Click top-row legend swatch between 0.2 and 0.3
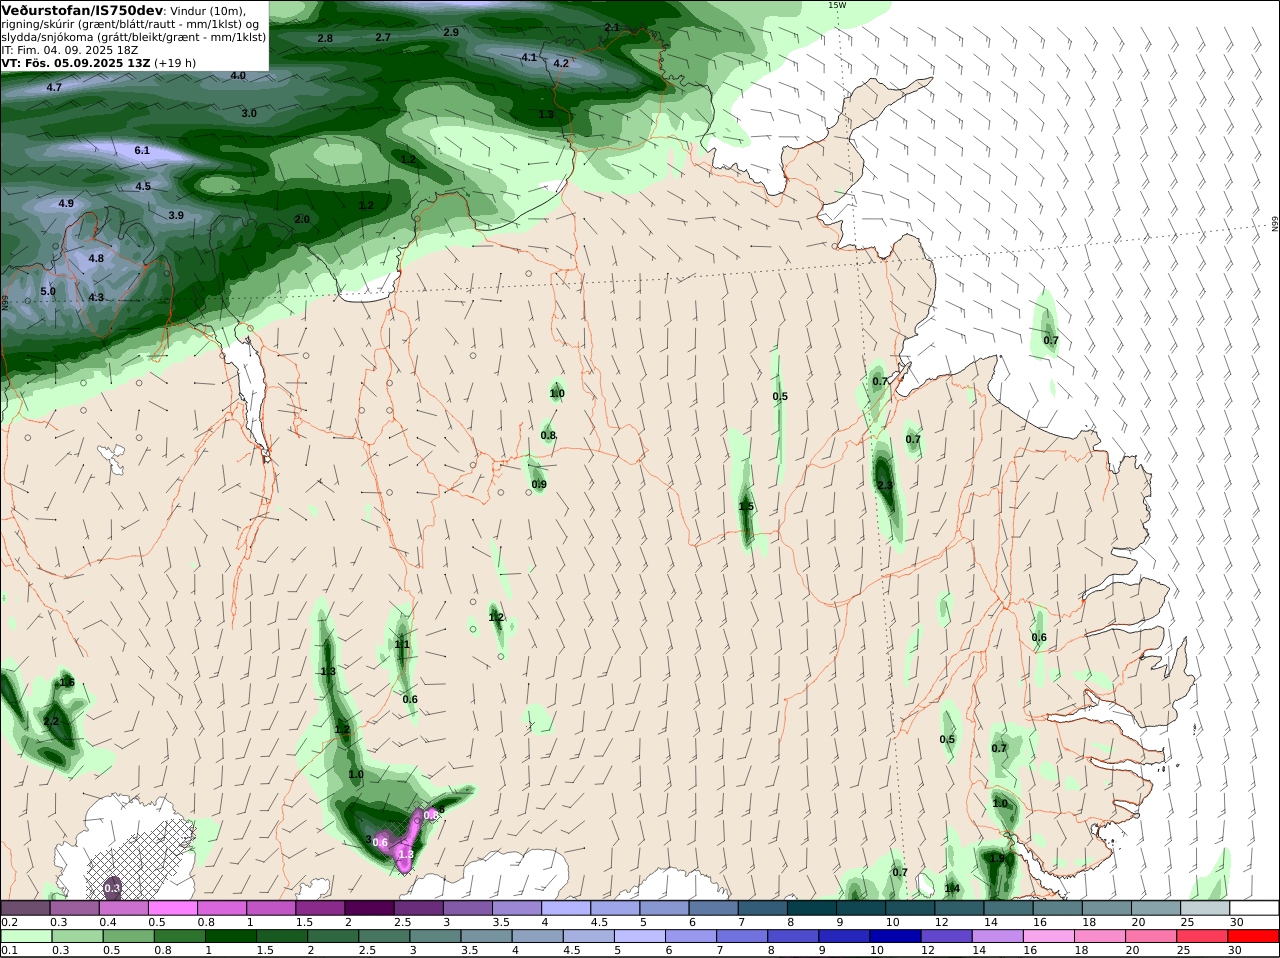This screenshot has height=958, width=1280. [x=26, y=908]
